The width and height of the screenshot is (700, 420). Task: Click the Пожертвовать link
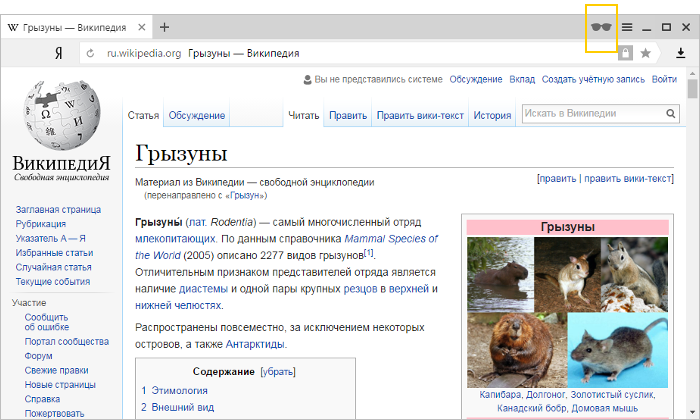tap(54, 413)
